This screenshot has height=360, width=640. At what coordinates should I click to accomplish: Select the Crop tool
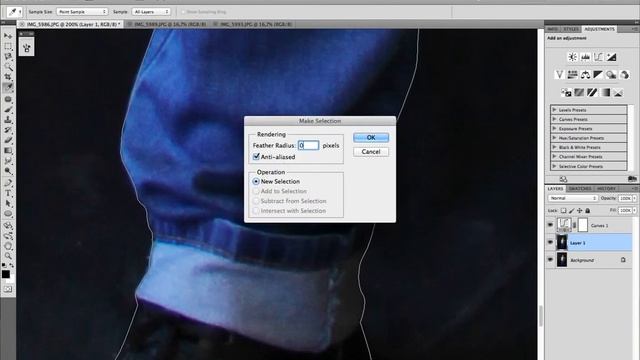tap(8, 77)
